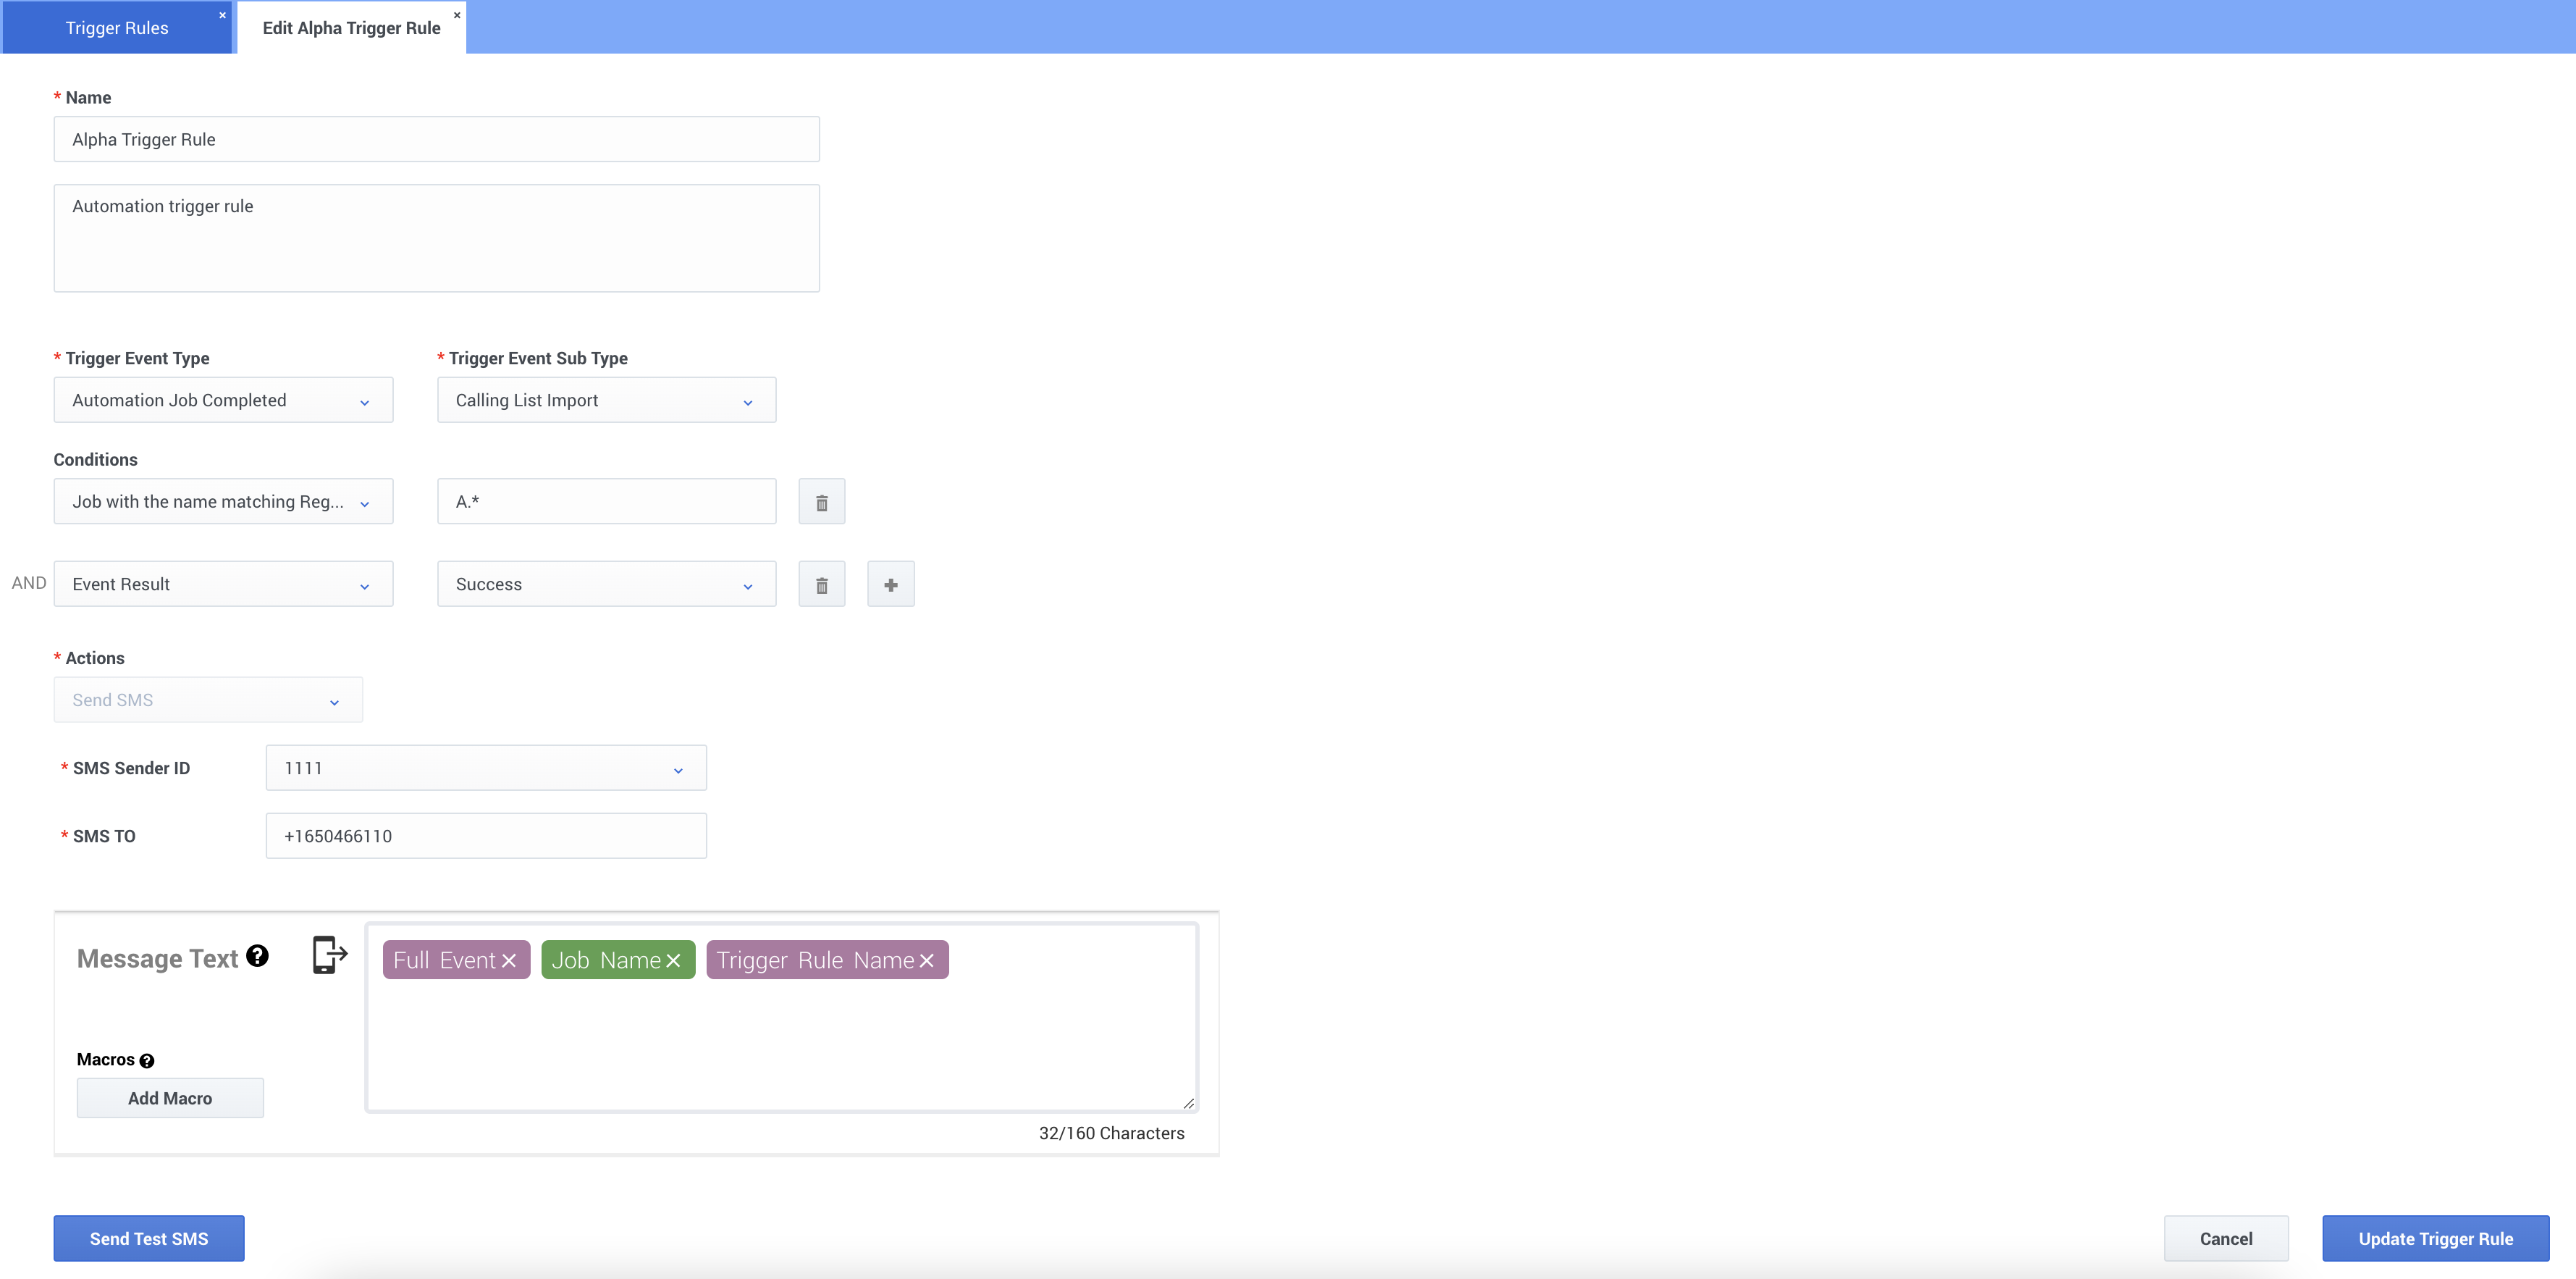Click the Add Macro button
This screenshot has height=1279, width=2576.
coord(170,1098)
